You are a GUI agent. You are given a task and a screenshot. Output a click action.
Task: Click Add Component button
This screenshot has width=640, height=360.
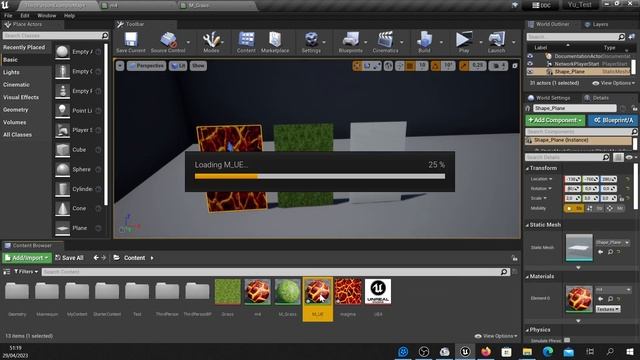(555, 120)
